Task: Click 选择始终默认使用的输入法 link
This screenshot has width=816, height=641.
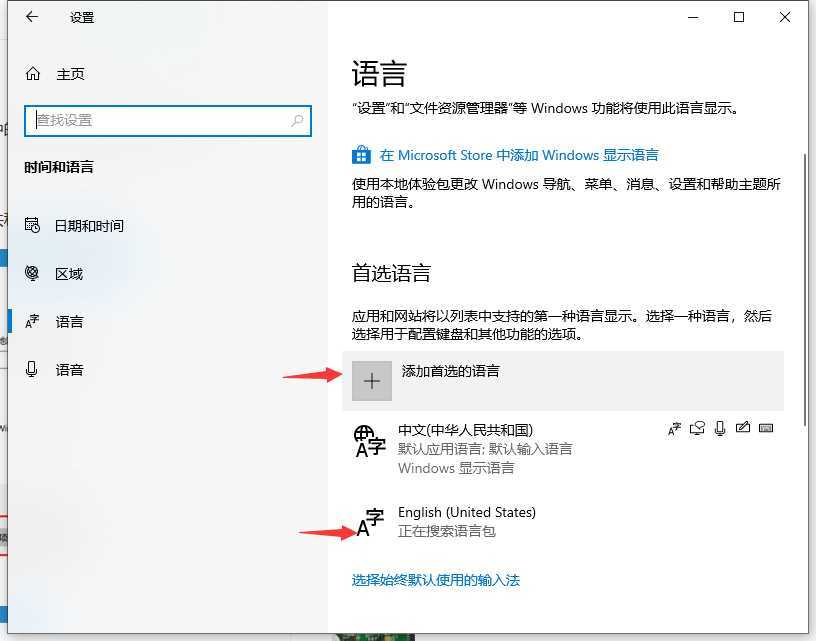Action: click(436, 580)
